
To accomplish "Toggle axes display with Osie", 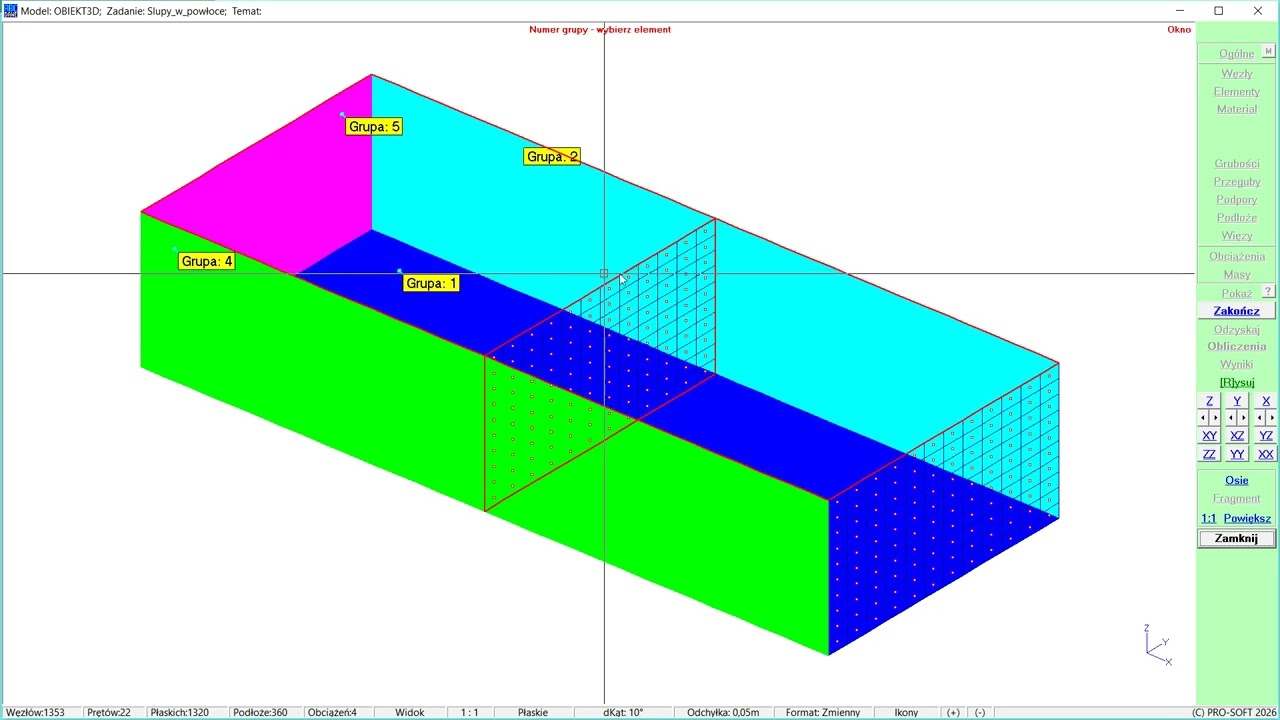I will [1237, 480].
